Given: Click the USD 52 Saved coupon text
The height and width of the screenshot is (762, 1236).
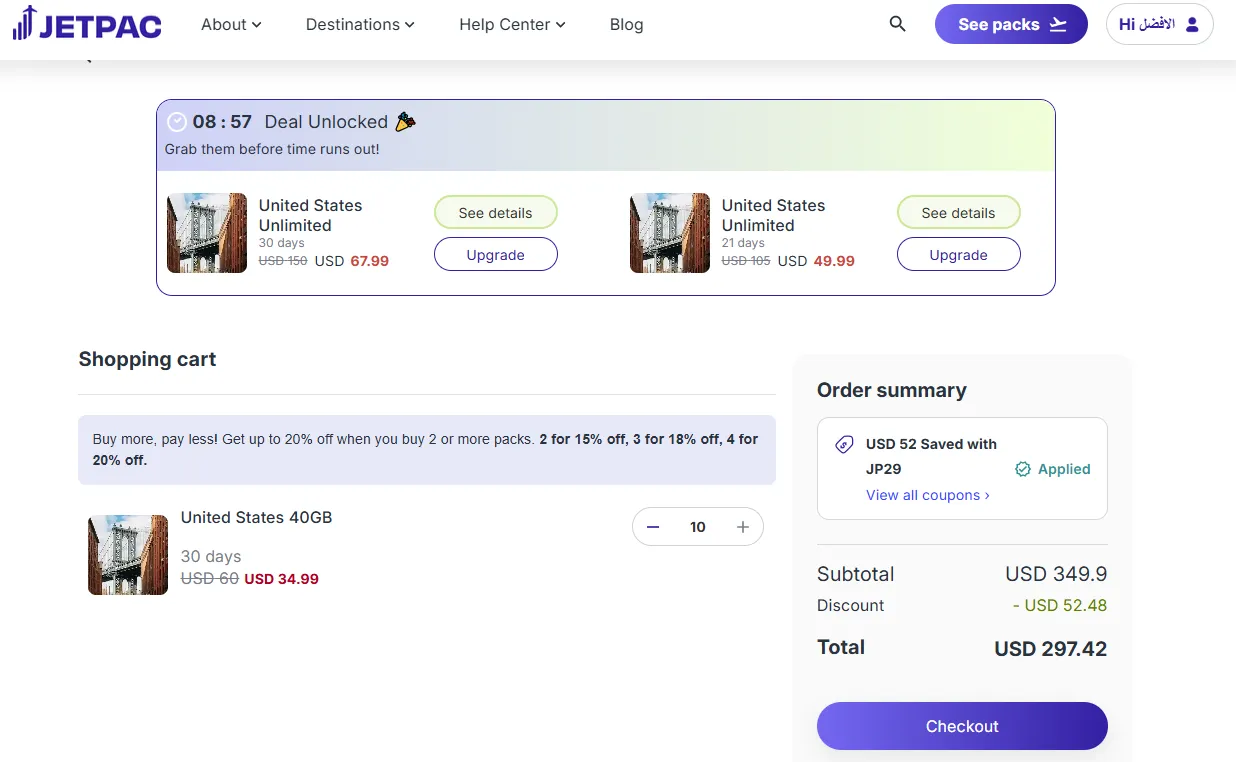Looking at the screenshot, I should click(x=931, y=456).
